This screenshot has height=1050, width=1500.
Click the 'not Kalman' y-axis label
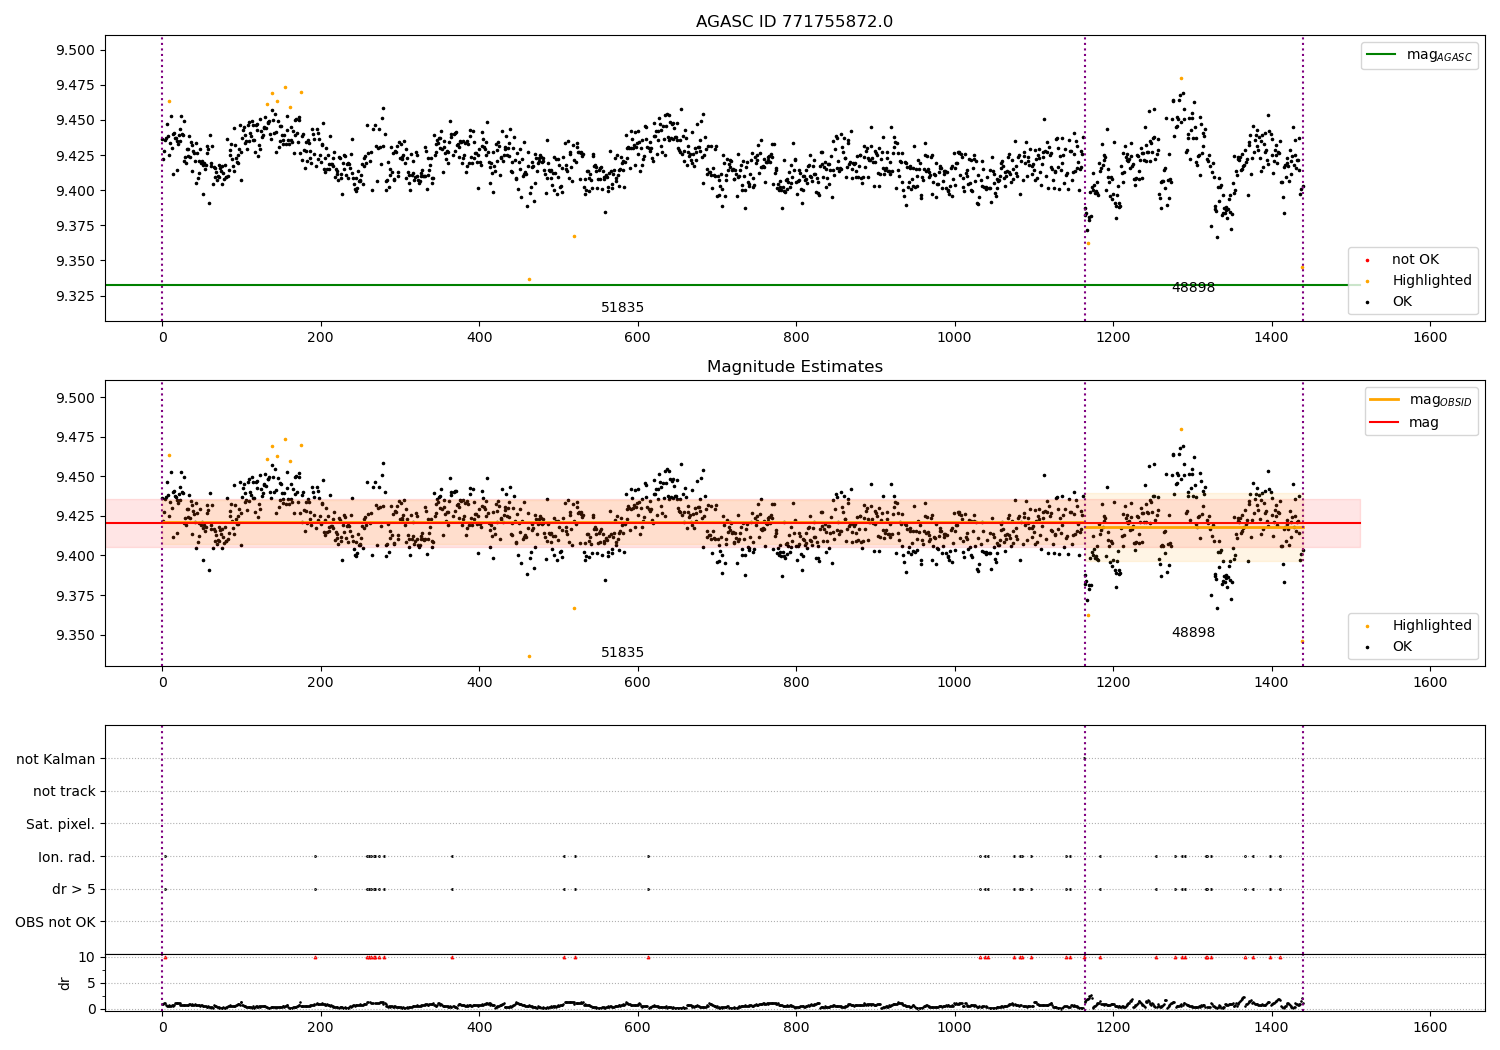pyautogui.click(x=56, y=759)
